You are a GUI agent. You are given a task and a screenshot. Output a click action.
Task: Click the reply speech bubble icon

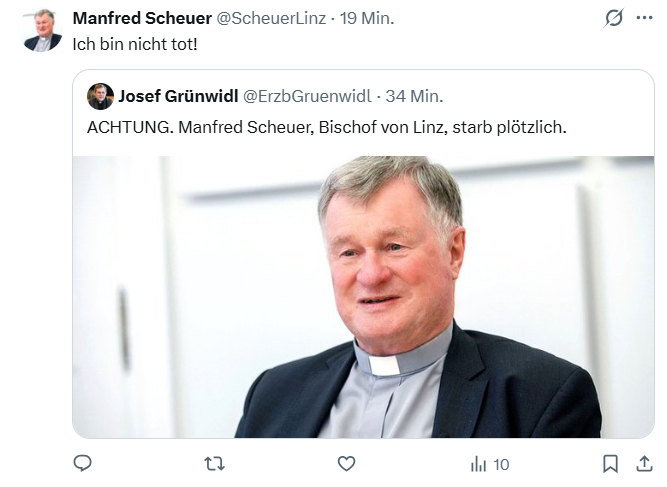[x=83, y=464]
